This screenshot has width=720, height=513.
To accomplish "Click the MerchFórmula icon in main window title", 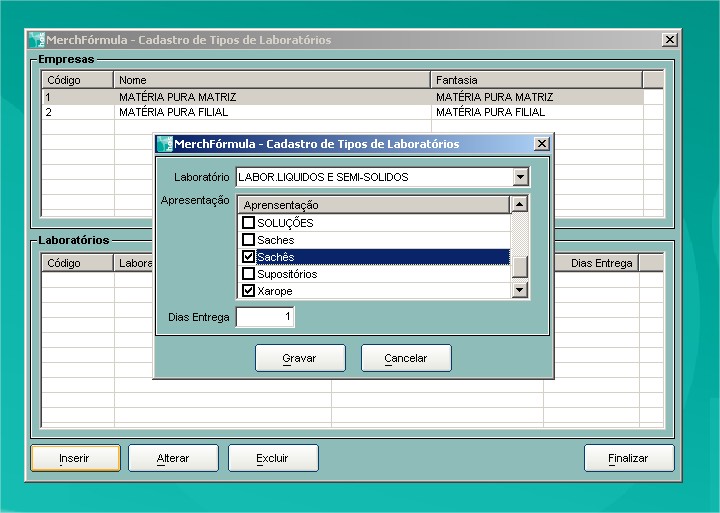I will (x=37, y=40).
